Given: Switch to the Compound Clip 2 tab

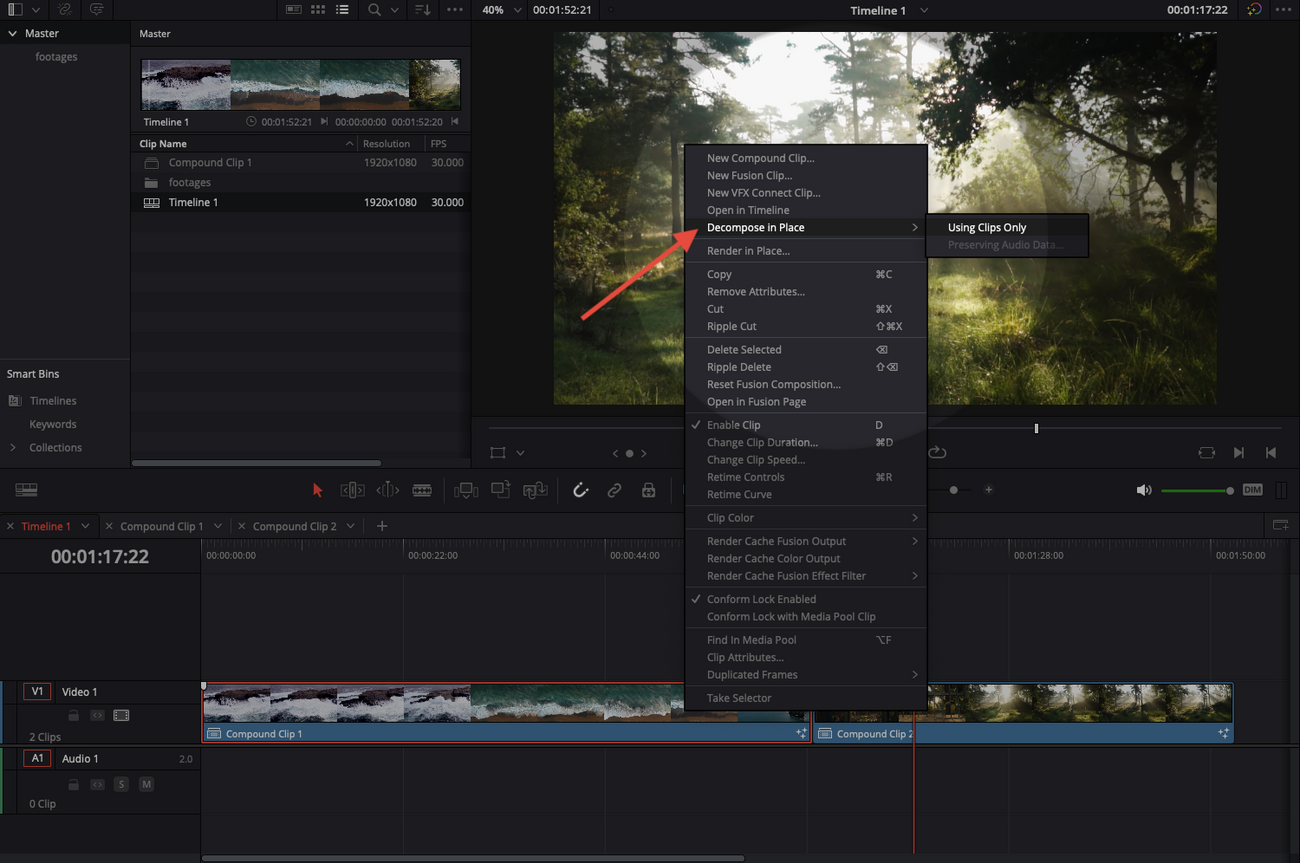Looking at the screenshot, I should (x=294, y=526).
